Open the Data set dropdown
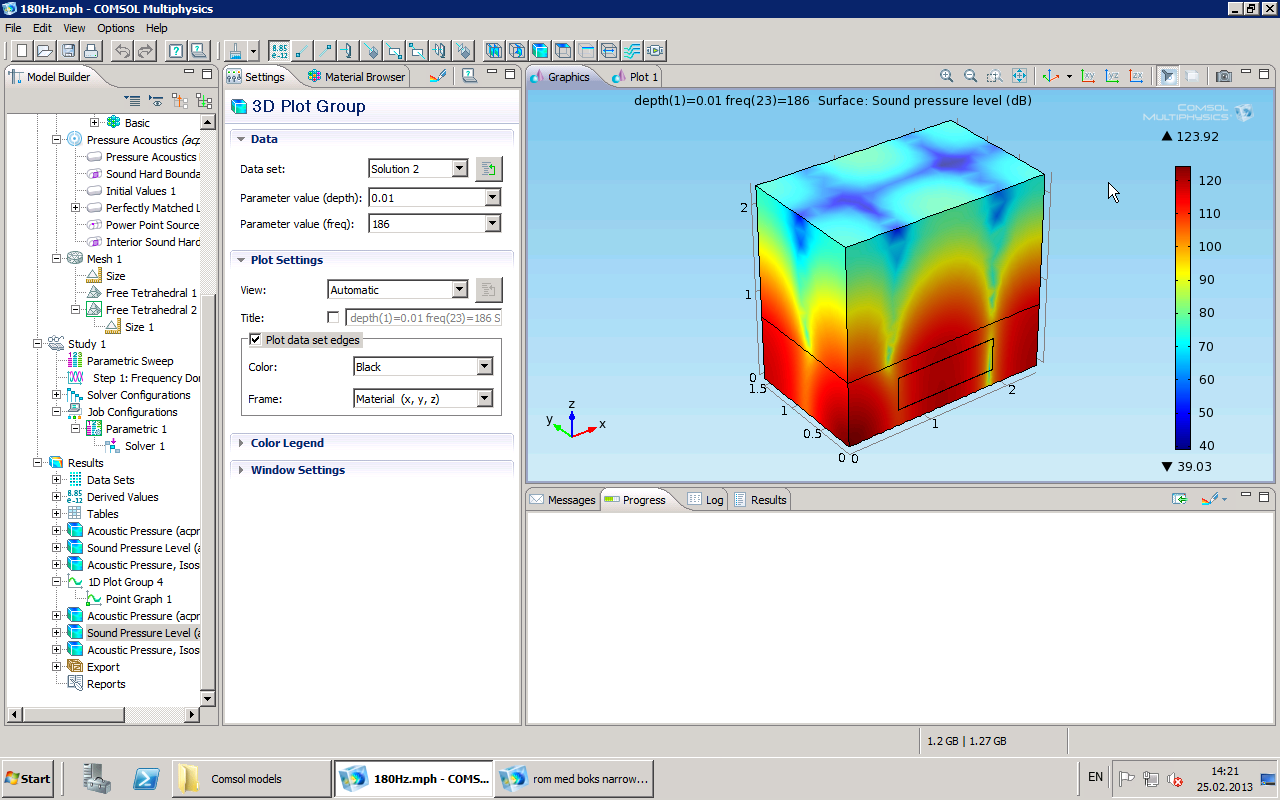The width and height of the screenshot is (1280, 800). coord(459,169)
